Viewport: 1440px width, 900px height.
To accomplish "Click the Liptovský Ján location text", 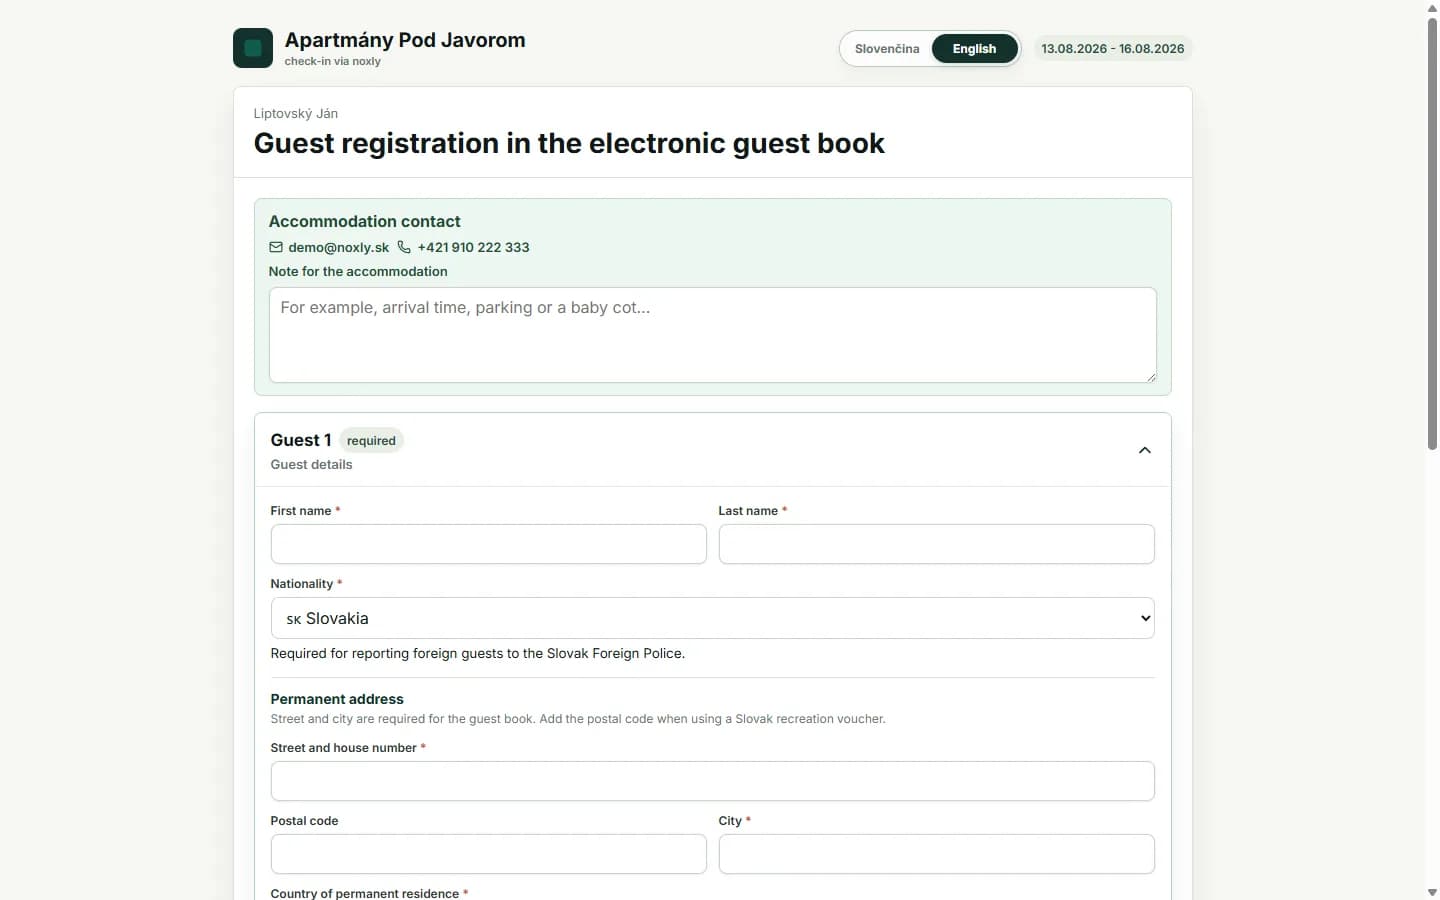I will [295, 113].
